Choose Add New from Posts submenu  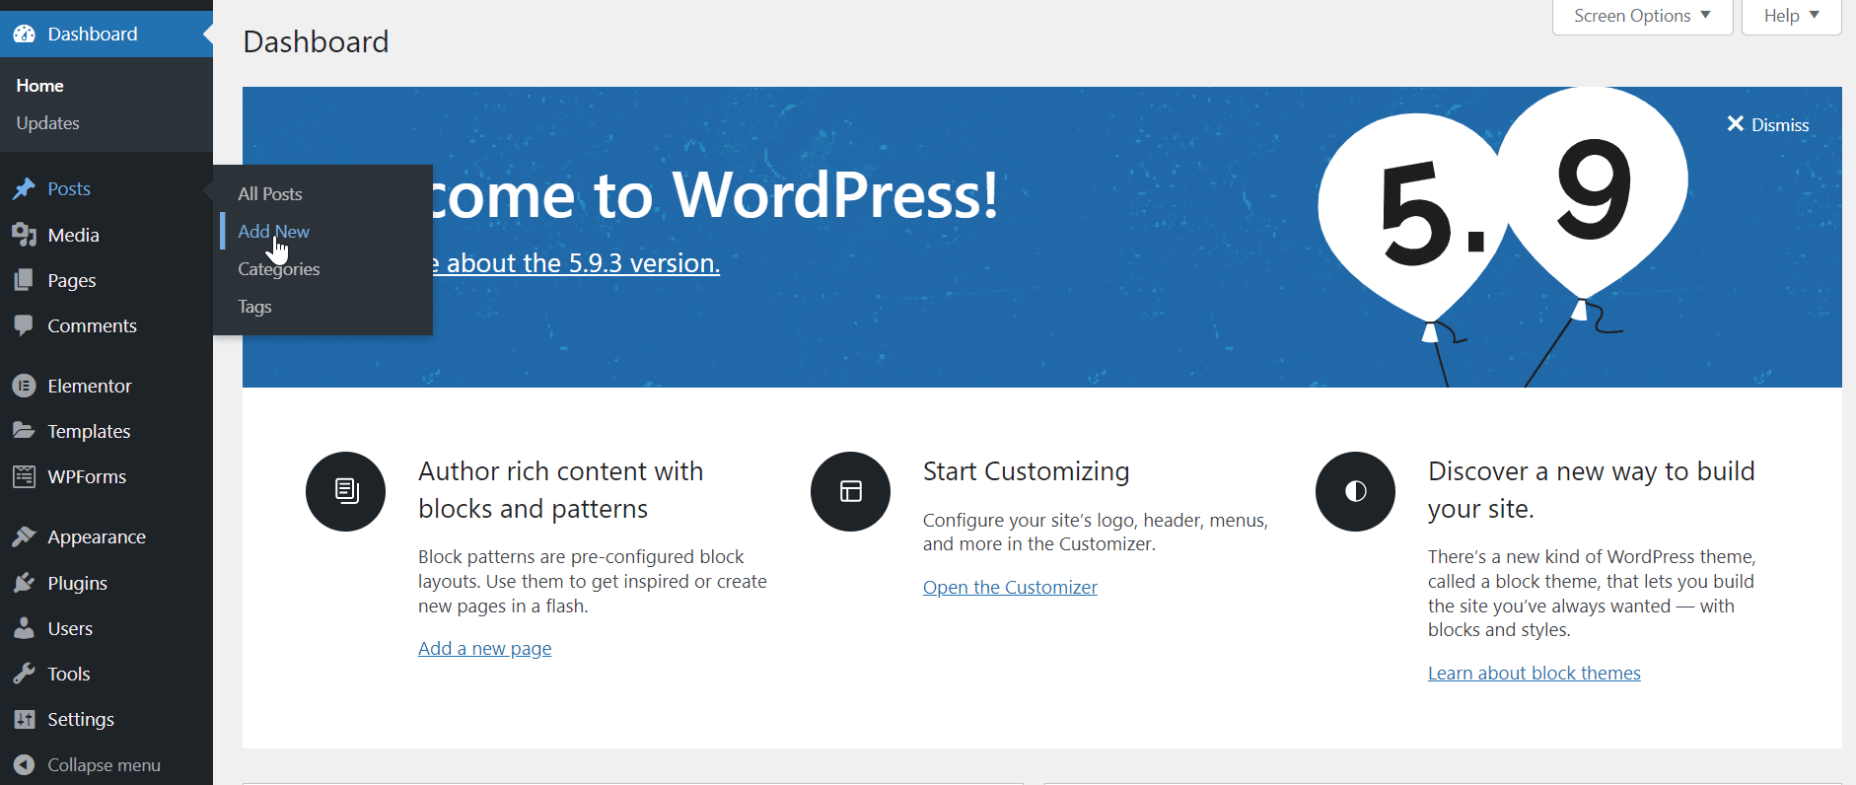(x=274, y=231)
